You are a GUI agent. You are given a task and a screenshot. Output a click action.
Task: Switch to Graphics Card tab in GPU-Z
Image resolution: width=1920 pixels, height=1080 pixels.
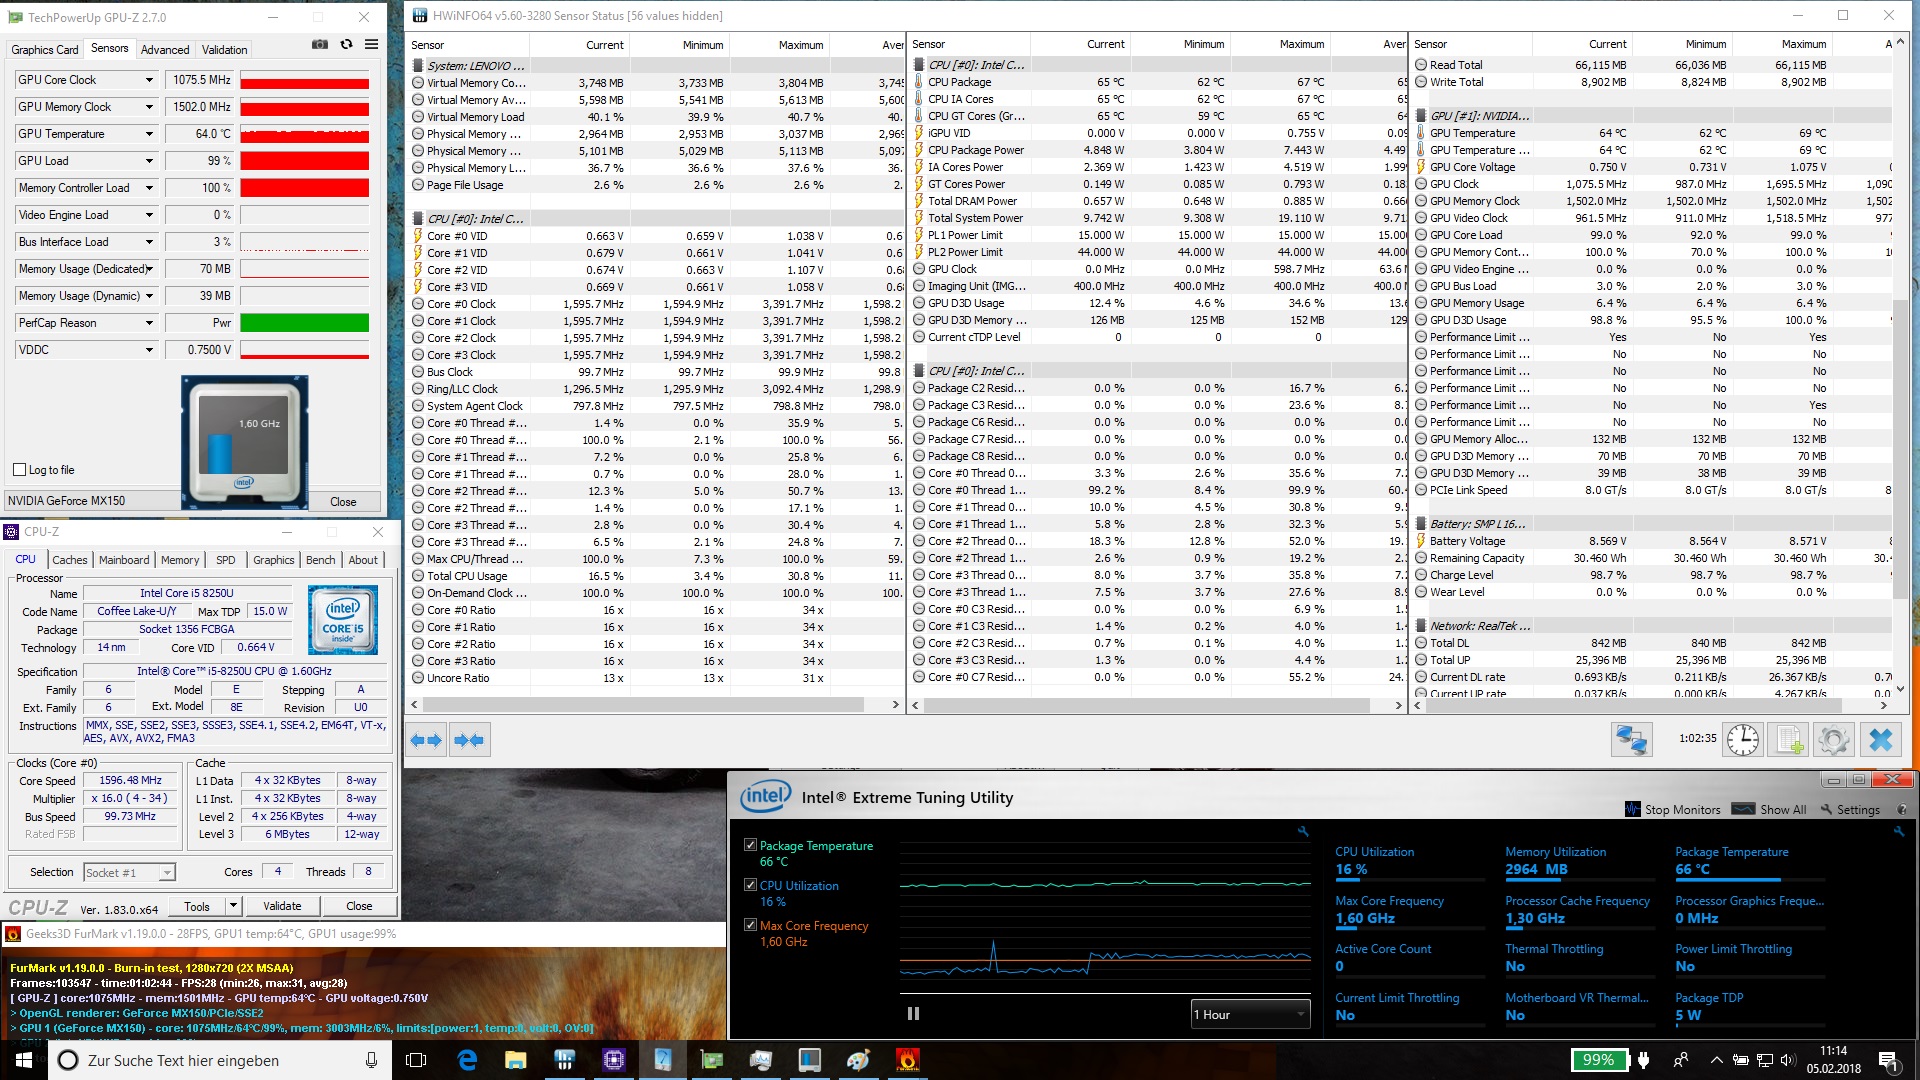pyautogui.click(x=45, y=49)
